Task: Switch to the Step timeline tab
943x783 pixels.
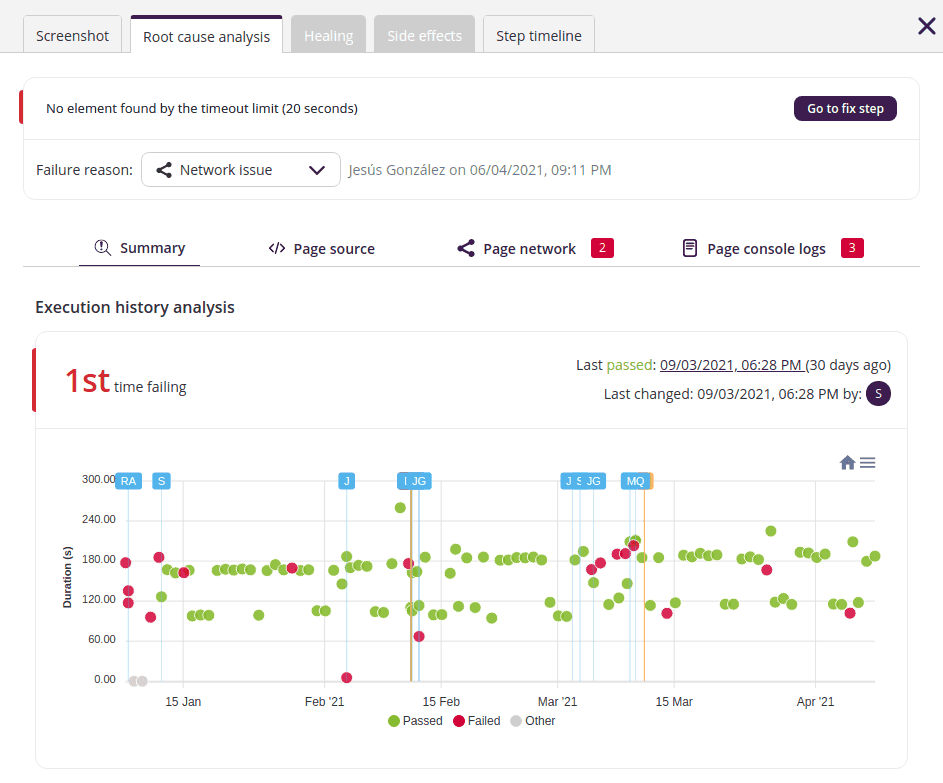Action: (538, 35)
